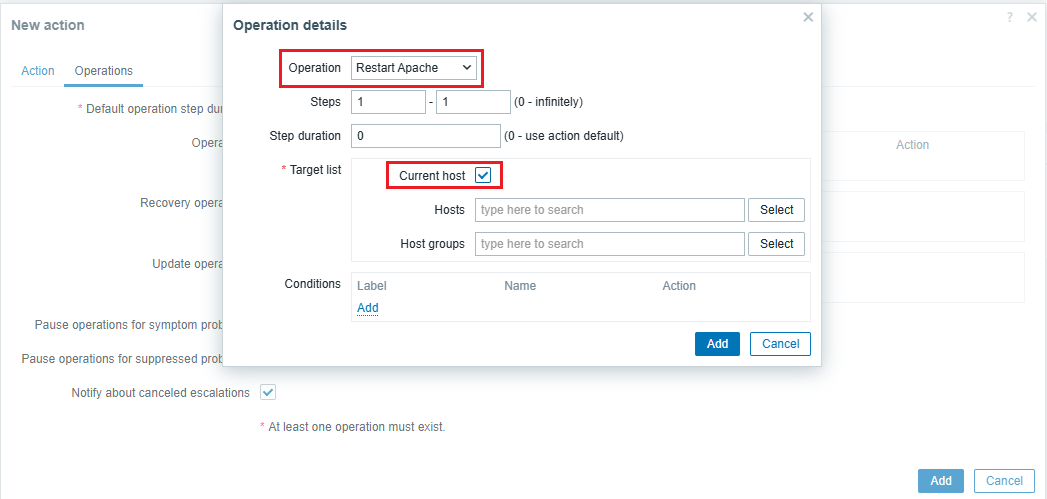1047x499 pixels.
Task: Toggle the Current host checkbox
Action: tap(484, 175)
